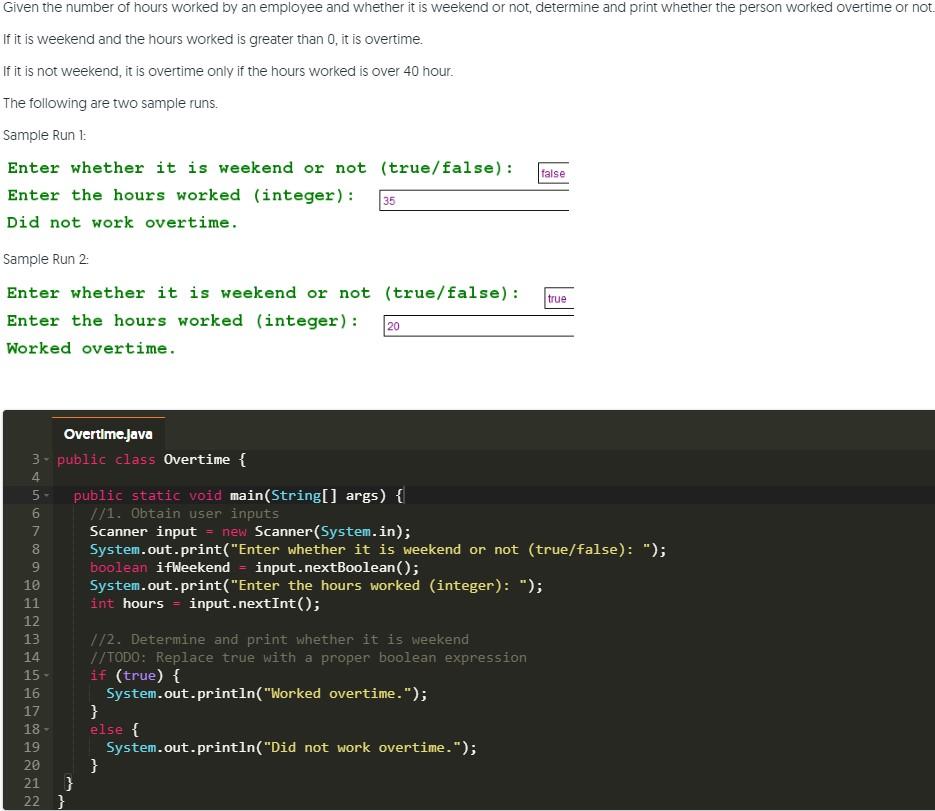The image size is (935, 811).
Task: Click the Scanner variable declaration line
Action: (250, 531)
